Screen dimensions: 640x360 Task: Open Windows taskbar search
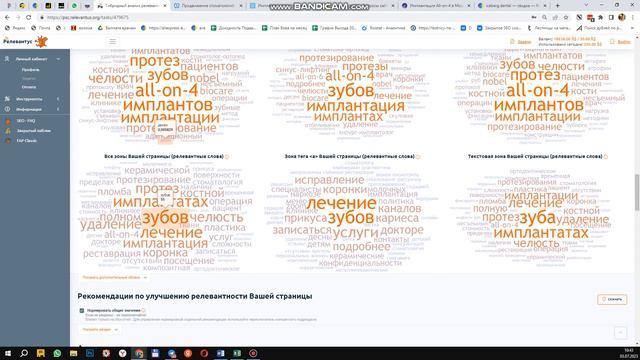[x=24, y=353]
